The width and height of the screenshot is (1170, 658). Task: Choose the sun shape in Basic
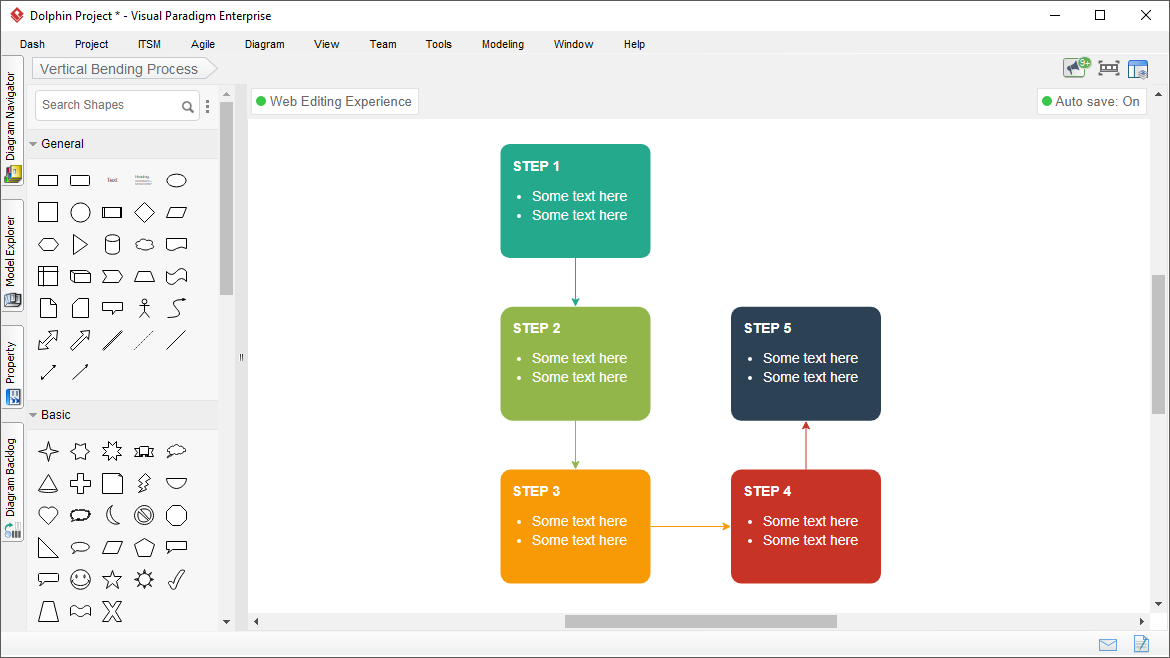pos(144,580)
